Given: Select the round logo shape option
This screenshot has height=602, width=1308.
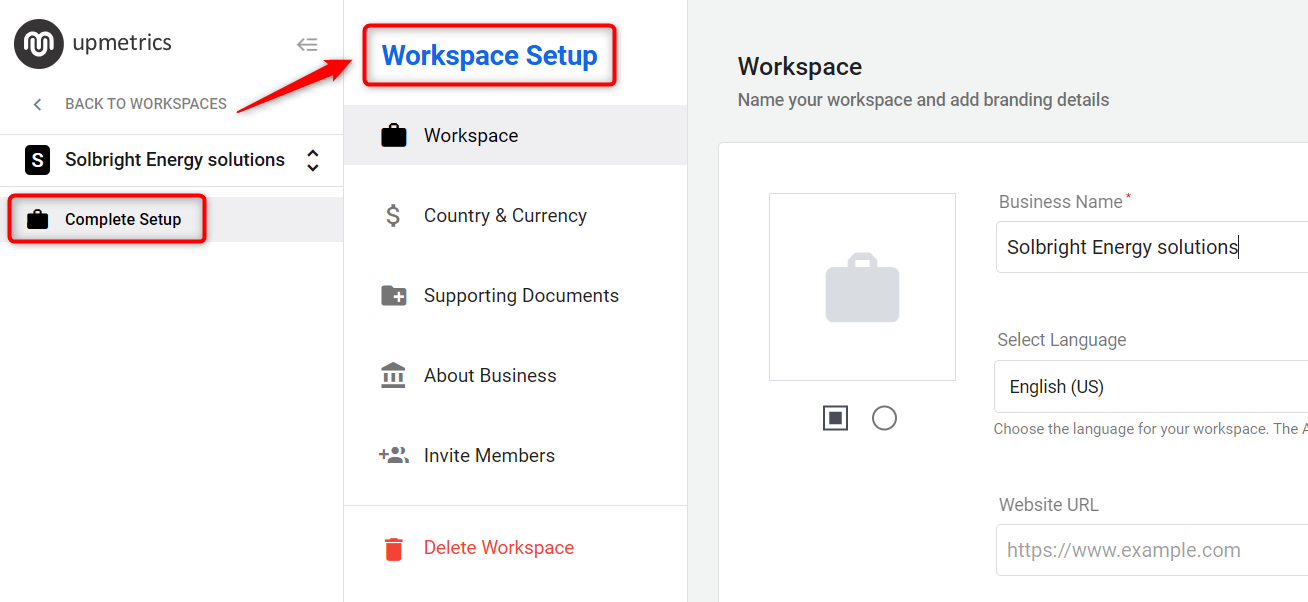Looking at the screenshot, I should click(884, 418).
